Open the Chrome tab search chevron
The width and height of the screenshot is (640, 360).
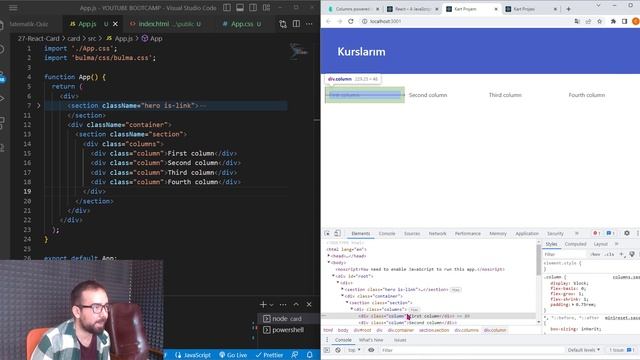tap(598, 5)
